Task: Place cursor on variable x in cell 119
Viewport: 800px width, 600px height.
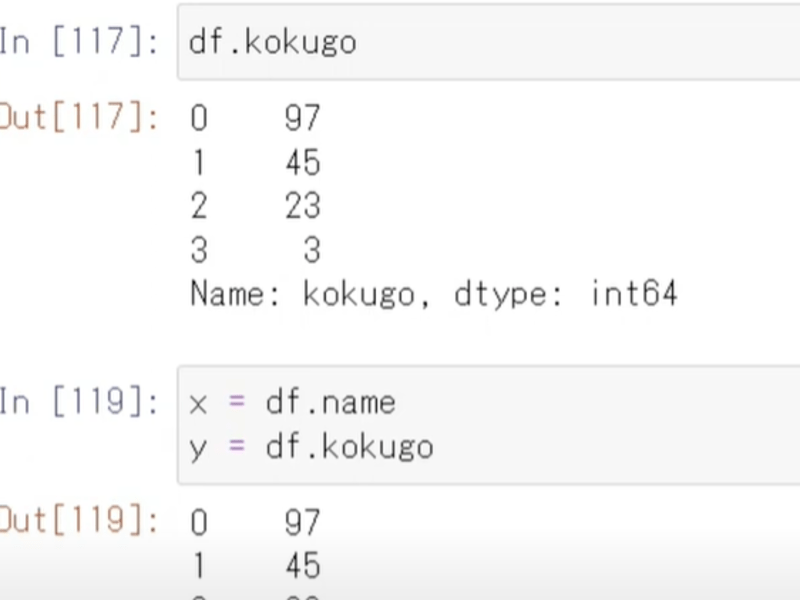Action: pyautogui.click(x=197, y=403)
